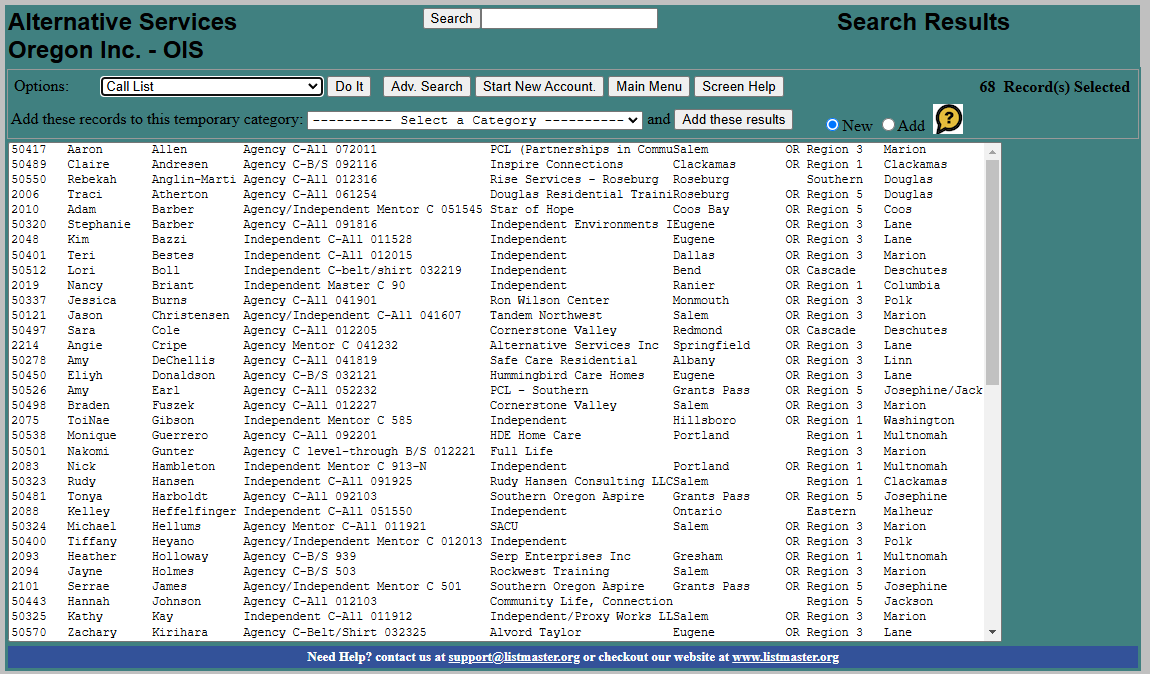The height and width of the screenshot is (674, 1150).
Task: Click the Search button
Action: [x=451, y=18]
